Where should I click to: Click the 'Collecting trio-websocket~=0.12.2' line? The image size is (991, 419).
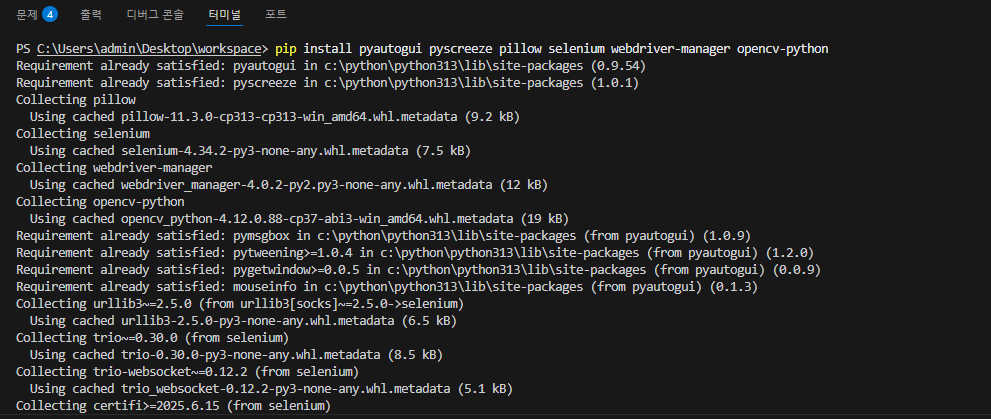point(188,373)
